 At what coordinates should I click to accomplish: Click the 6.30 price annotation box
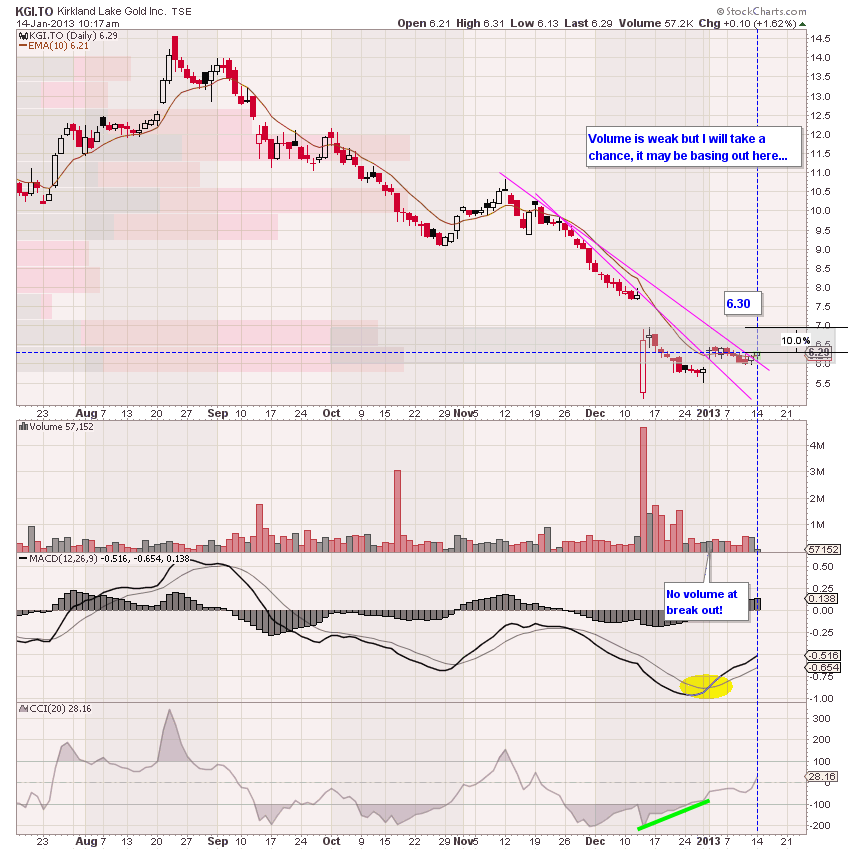[x=743, y=304]
